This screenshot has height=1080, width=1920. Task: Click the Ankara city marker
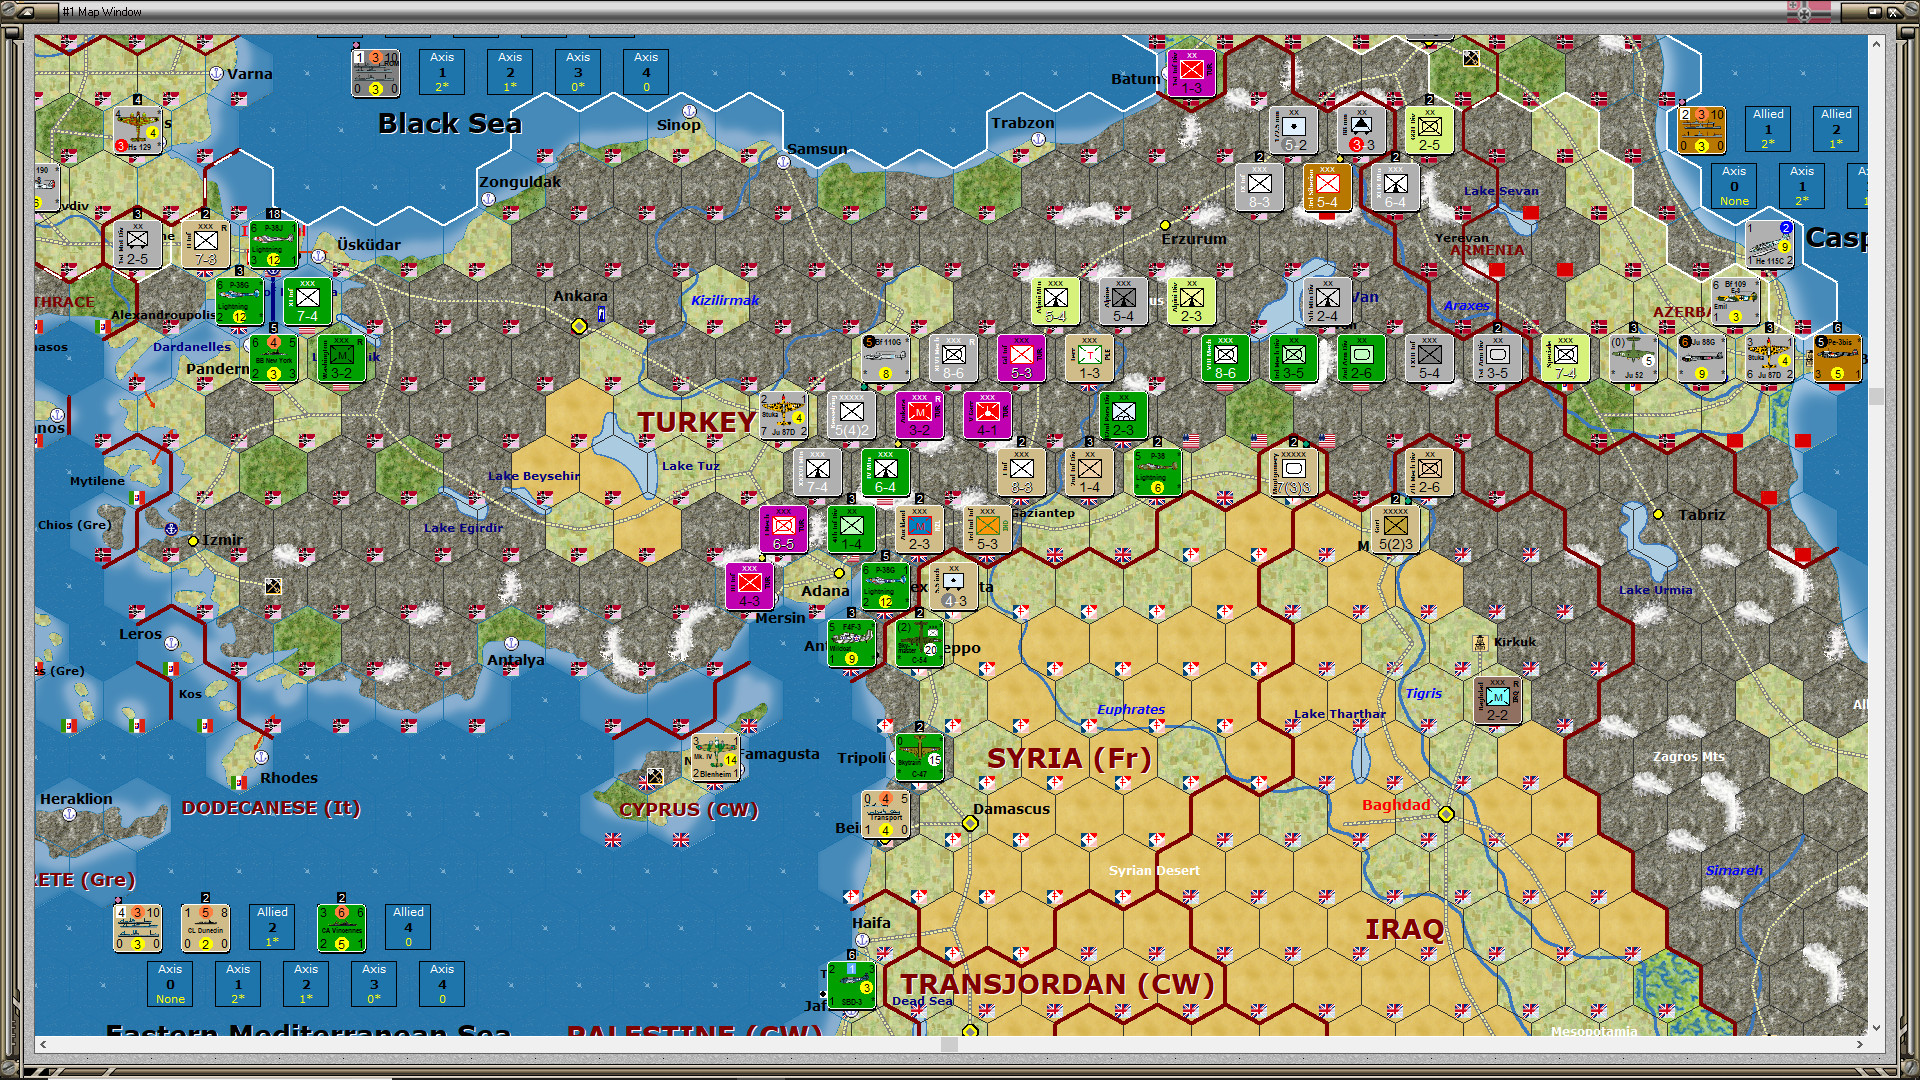click(578, 326)
